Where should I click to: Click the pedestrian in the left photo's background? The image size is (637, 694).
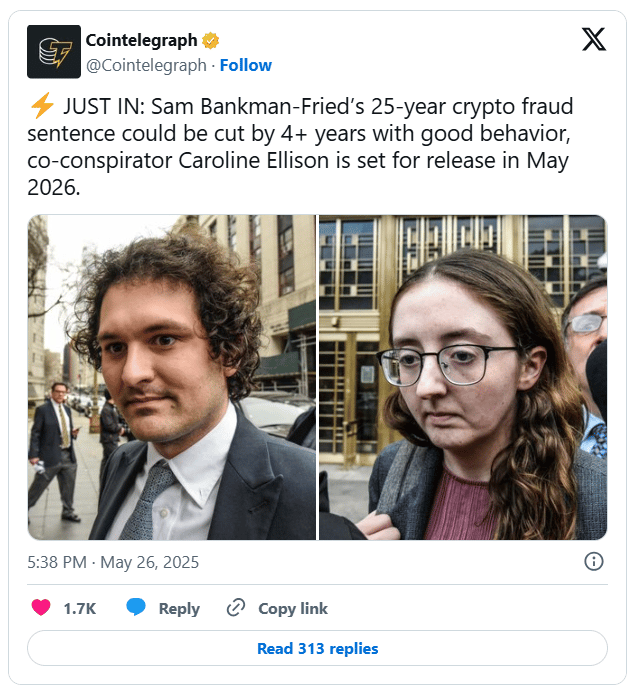(55, 451)
